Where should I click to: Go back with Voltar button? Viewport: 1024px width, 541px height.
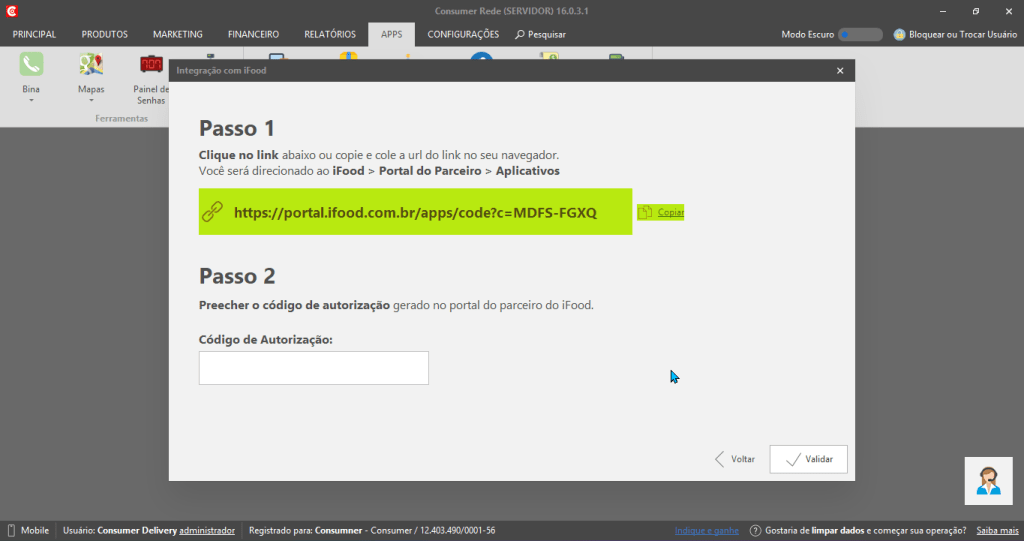click(735, 459)
